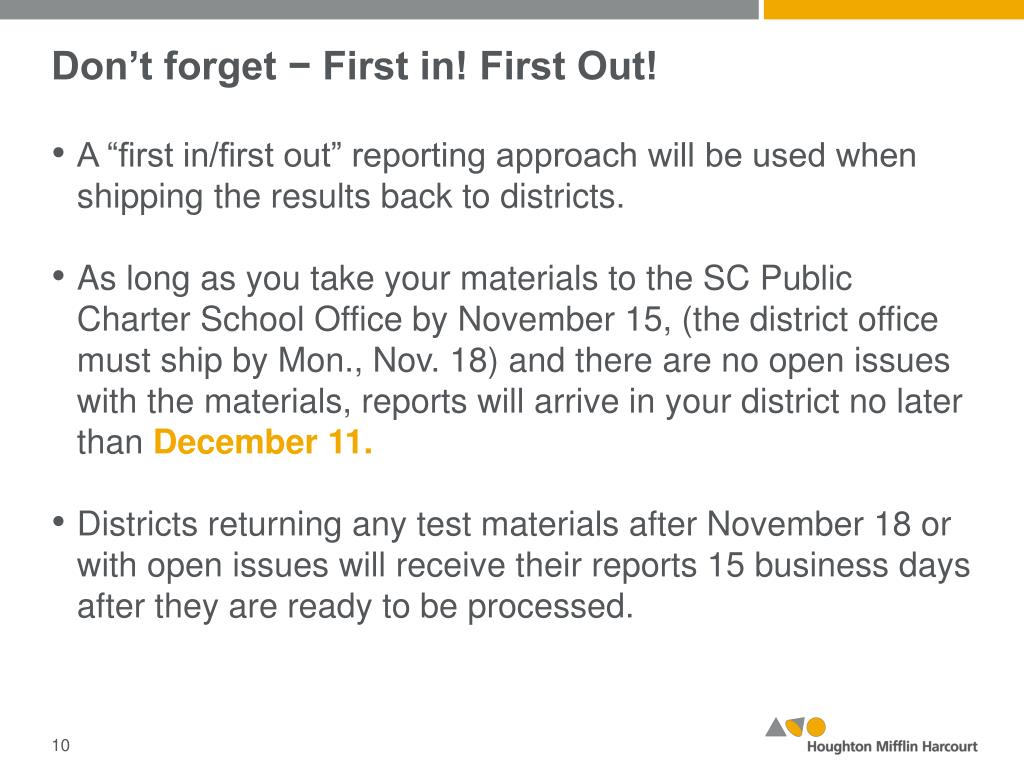Click the second bullet point marker
The height and width of the screenshot is (768, 1024).
(59, 276)
